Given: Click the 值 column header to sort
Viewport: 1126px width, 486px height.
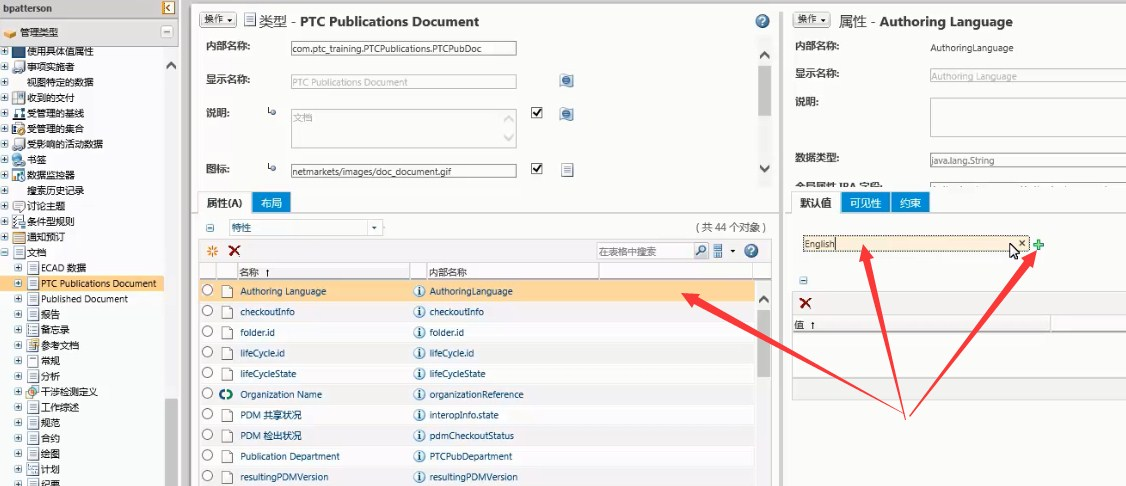Looking at the screenshot, I should click(921, 324).
